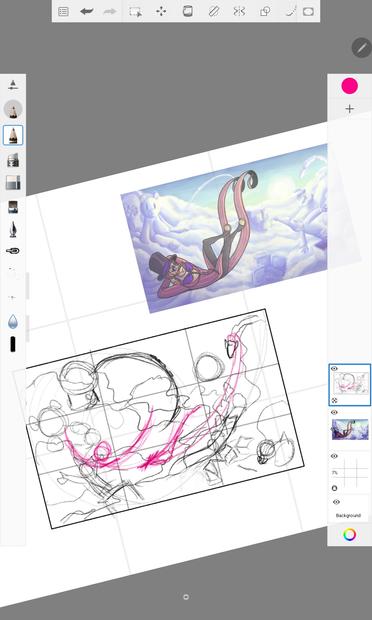Open the brush library at palette top

coord(13,85)
